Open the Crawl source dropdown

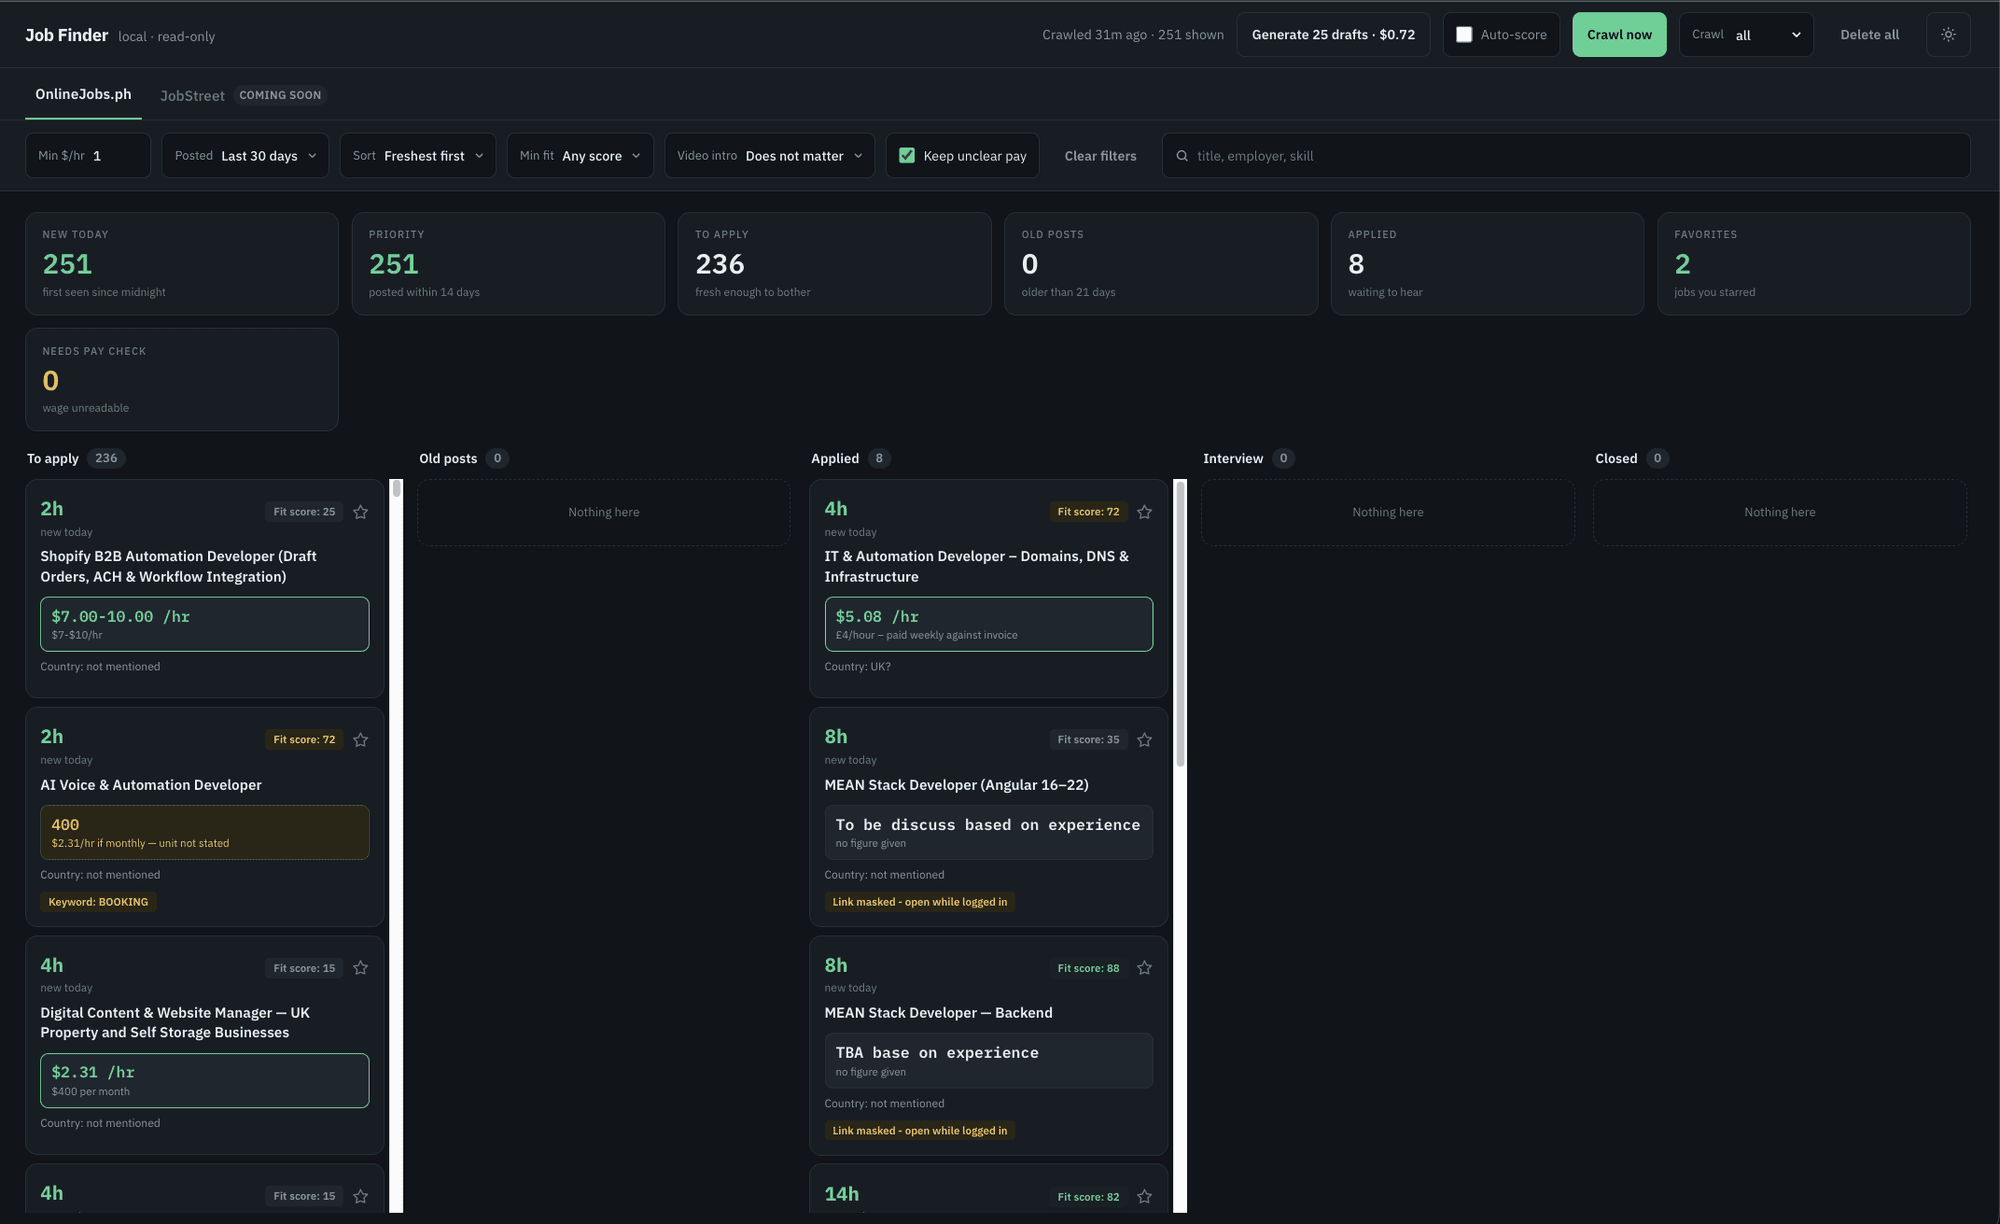click(x=1746, y=35)
